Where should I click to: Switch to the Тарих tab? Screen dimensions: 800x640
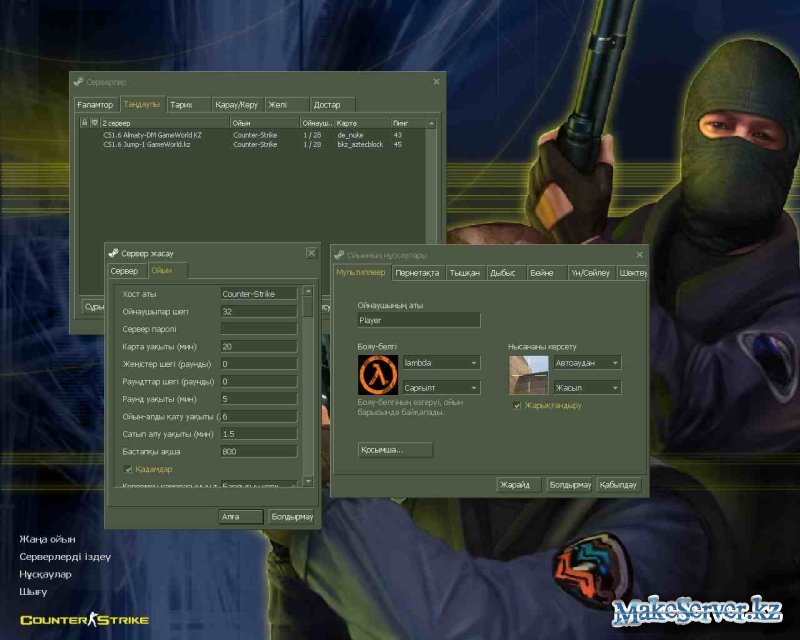click(x=189, y=105)
